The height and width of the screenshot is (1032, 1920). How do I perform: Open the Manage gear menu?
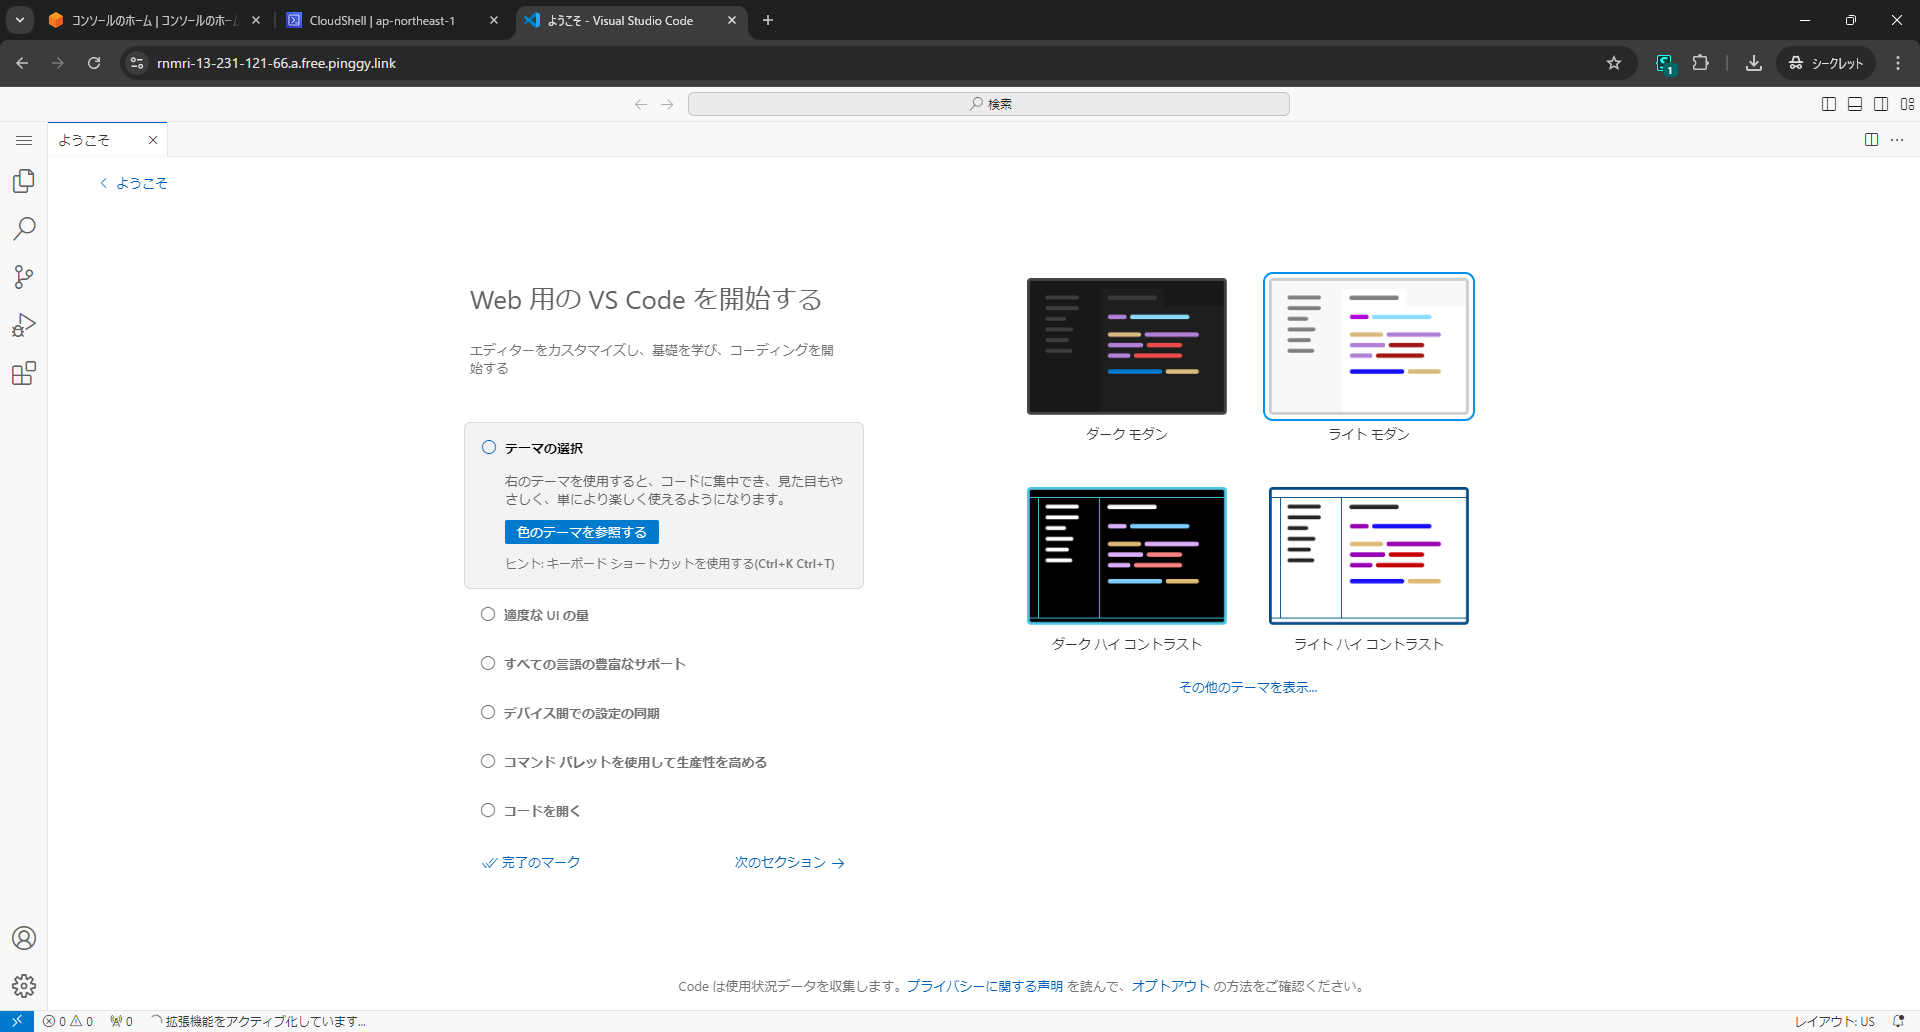(x=24, y=986)
